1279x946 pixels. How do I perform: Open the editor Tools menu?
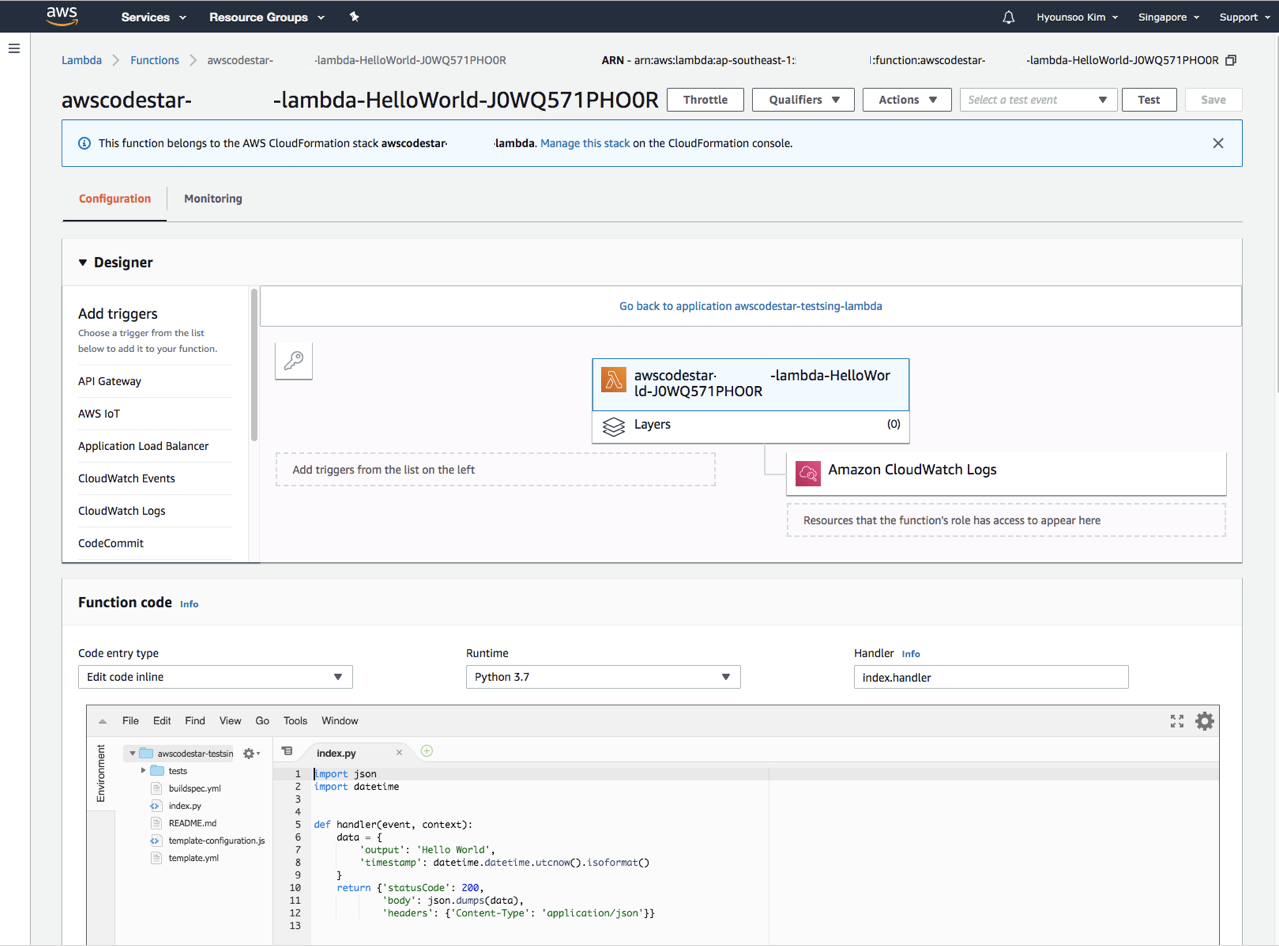[x=295, y=721]
